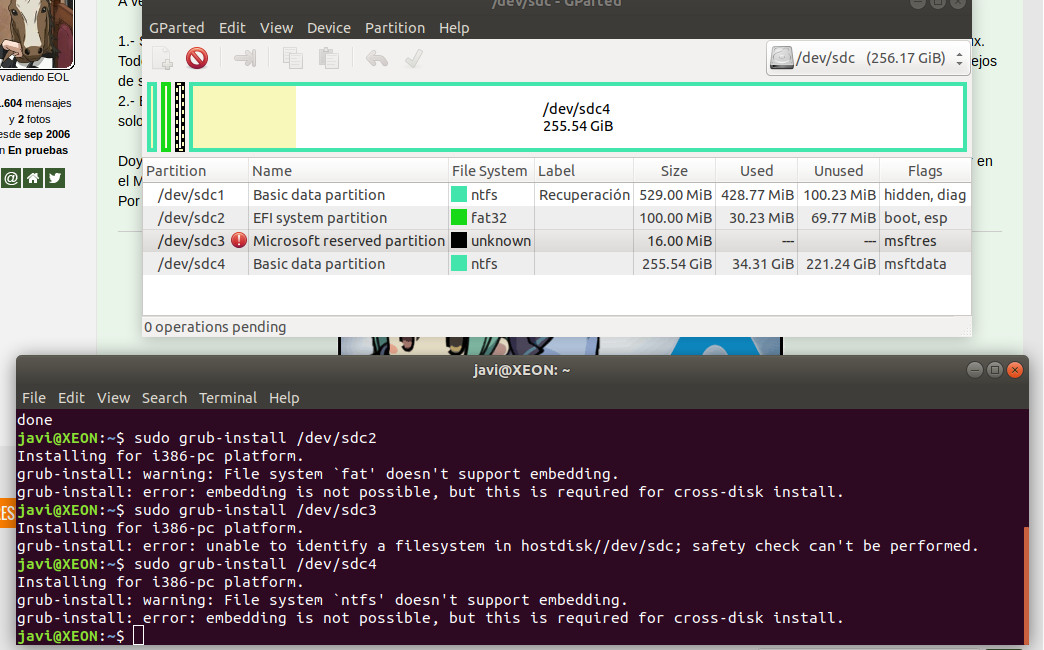Open GParted's Edit menu
Viewport: 1044px width, 650px height.
(x=232, y=28)
